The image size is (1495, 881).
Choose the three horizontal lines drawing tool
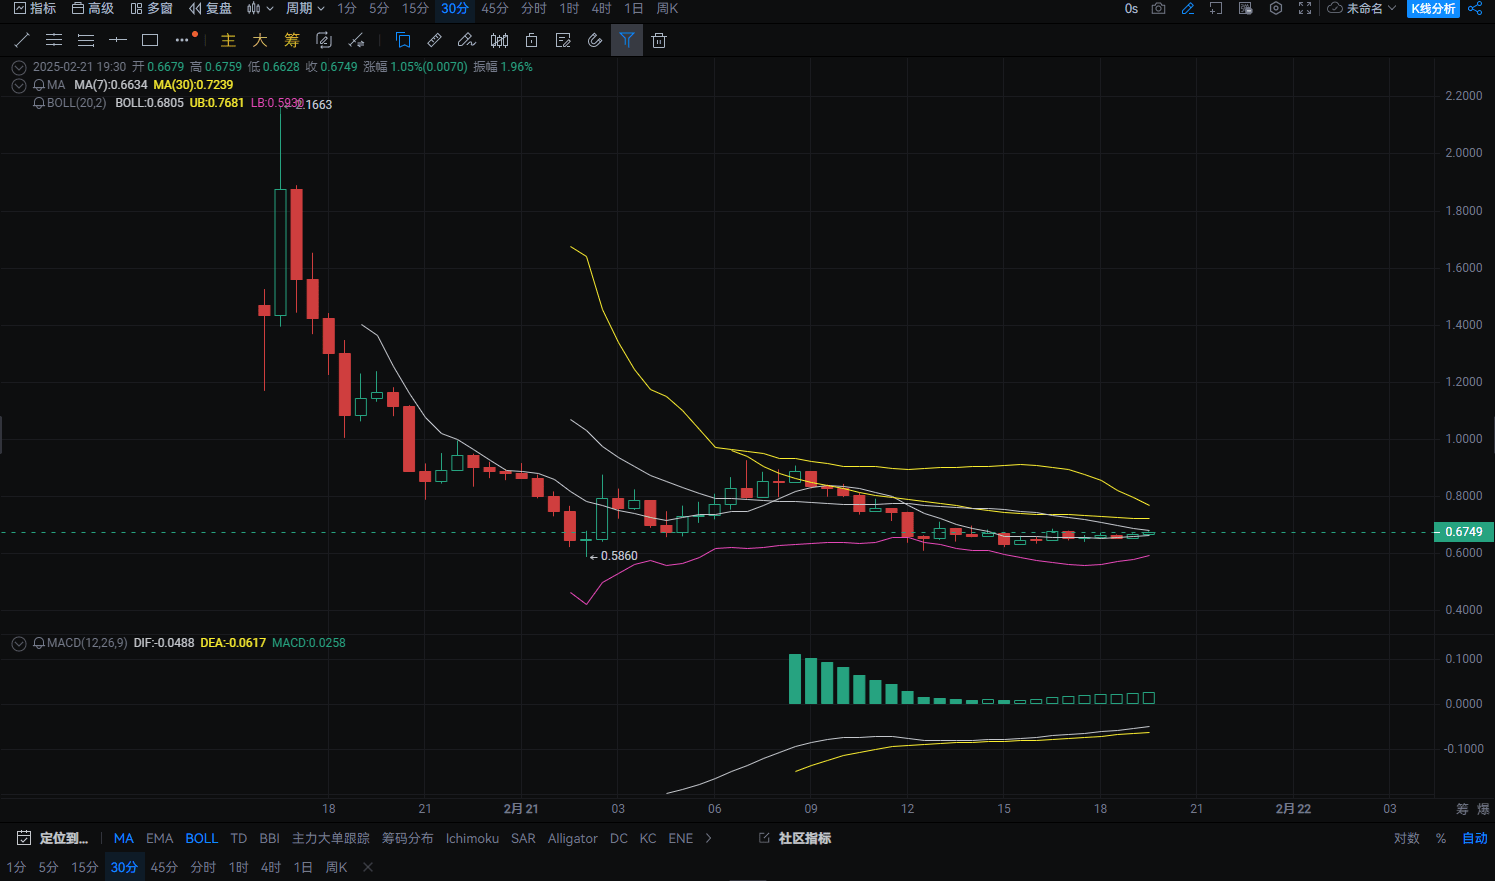point(86,40)
